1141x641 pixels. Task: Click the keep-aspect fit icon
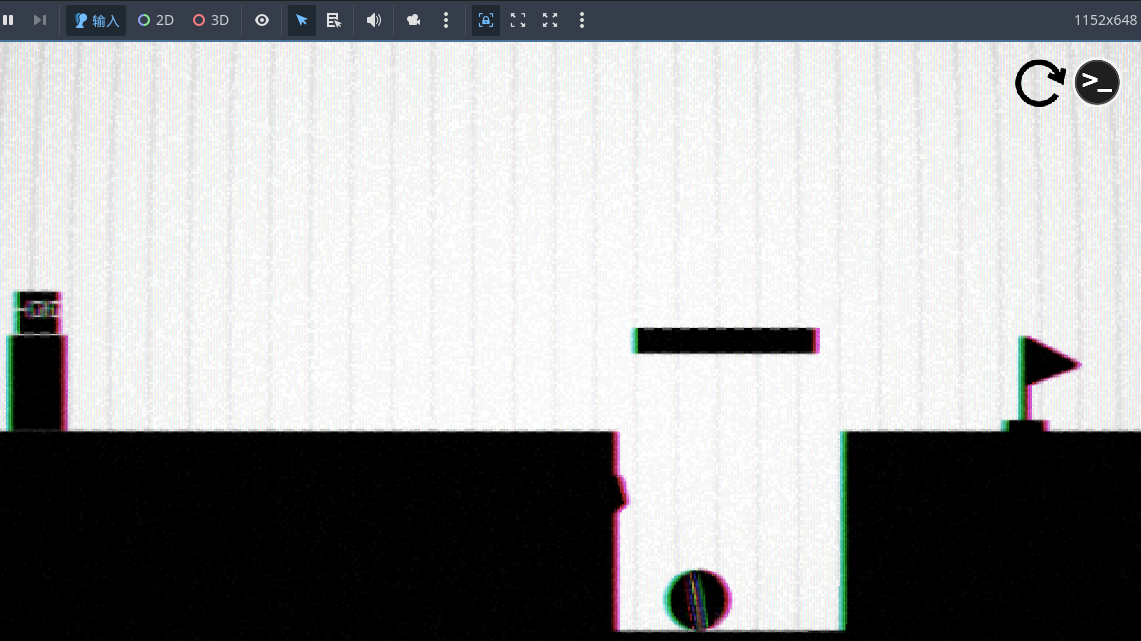coord(518,20)
